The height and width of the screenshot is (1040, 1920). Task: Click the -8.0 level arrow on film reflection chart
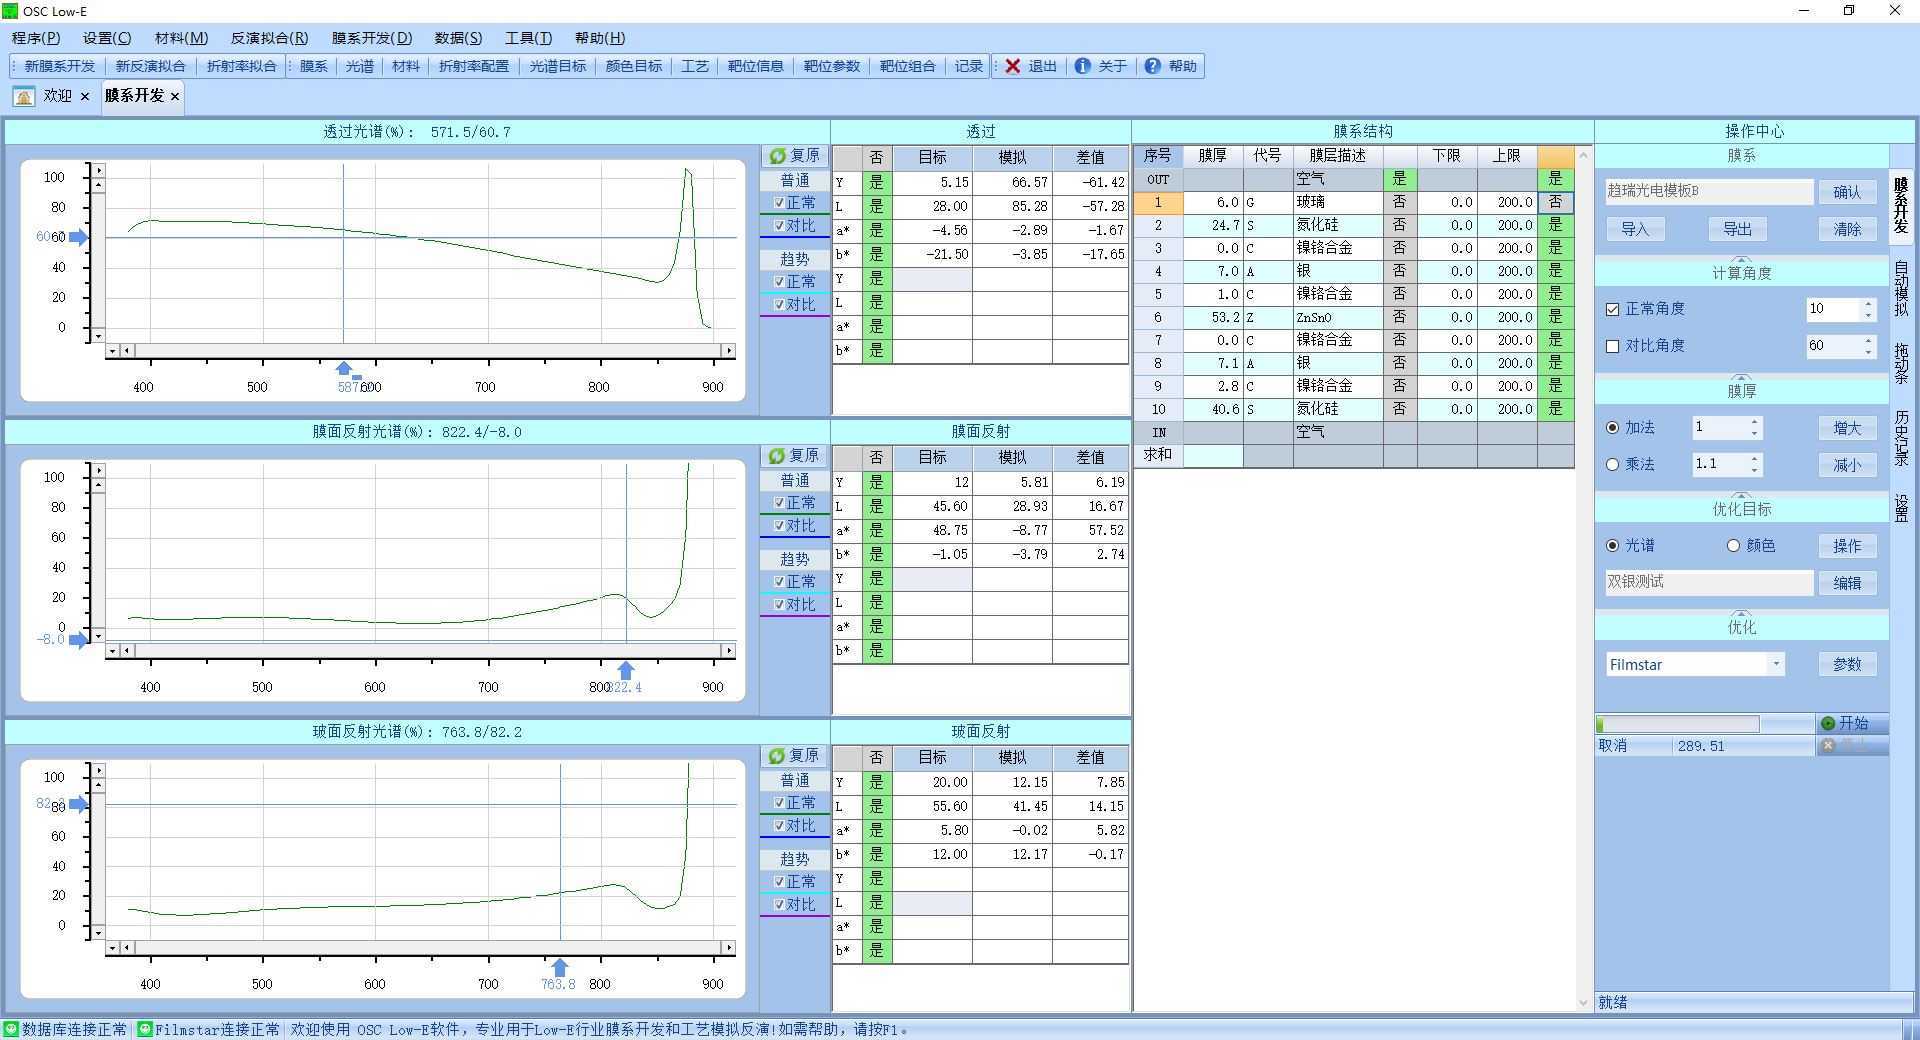78,640
